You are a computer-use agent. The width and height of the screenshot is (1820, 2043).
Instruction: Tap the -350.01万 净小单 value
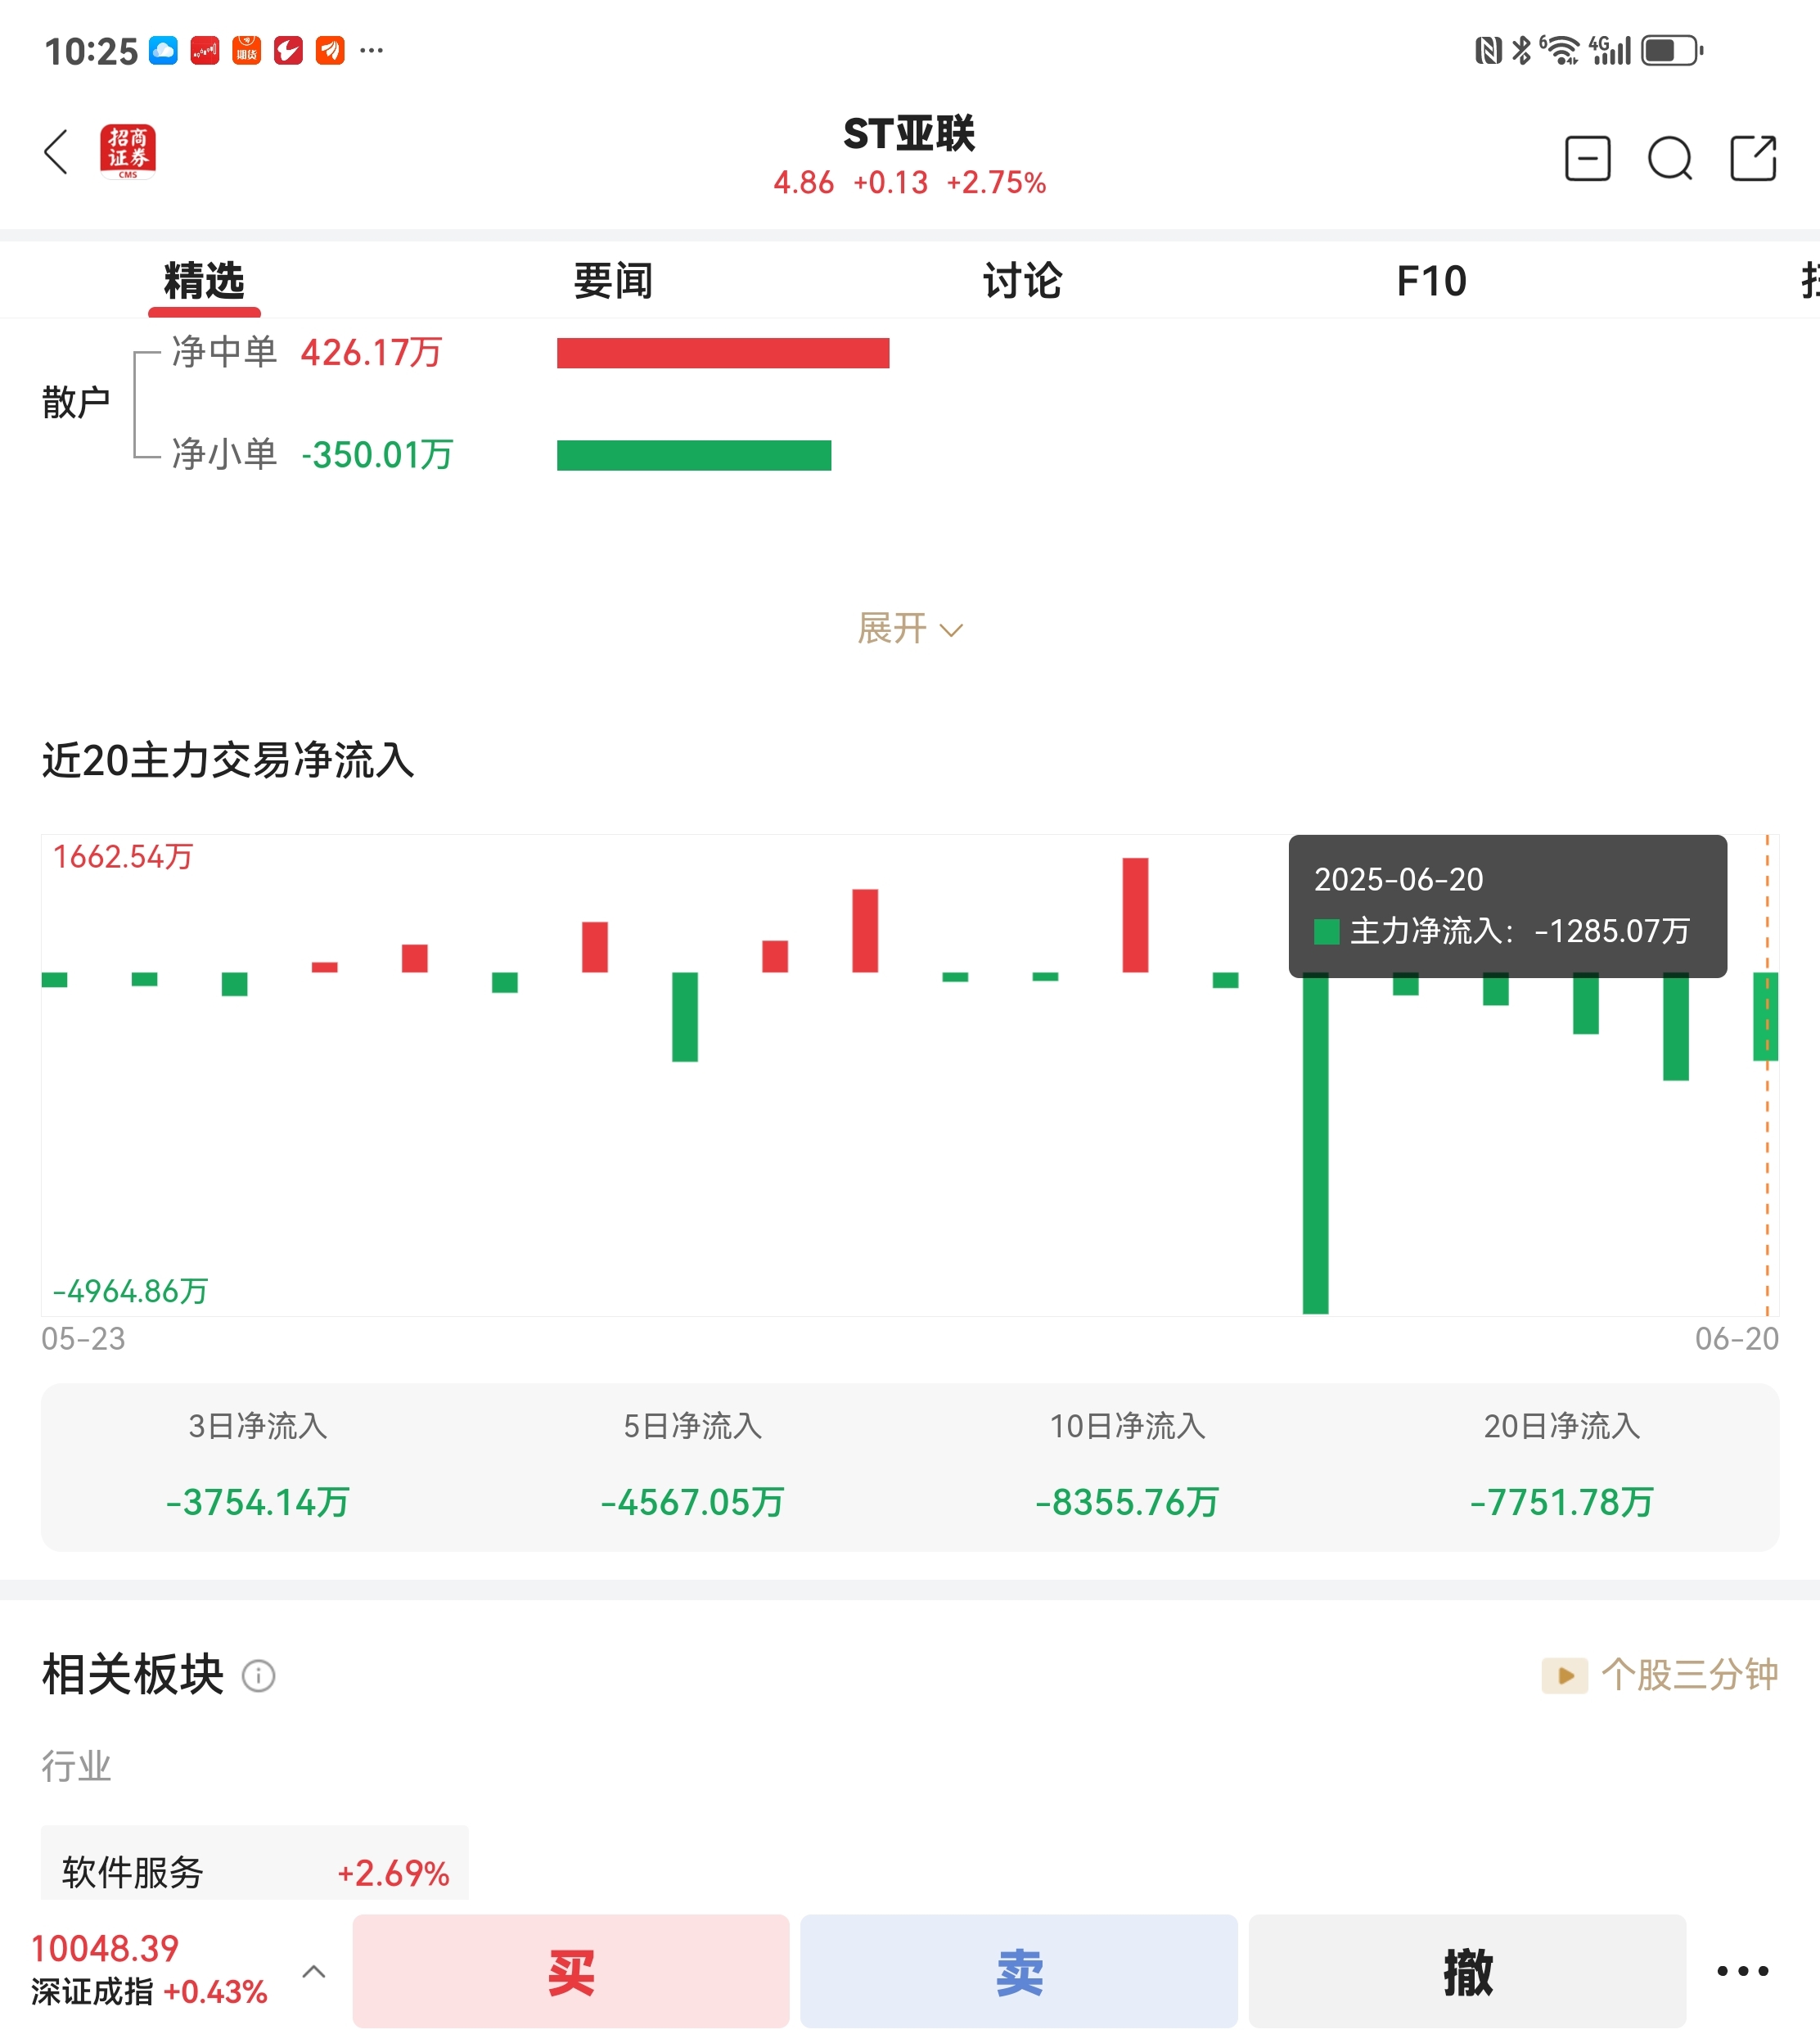click(377, 455)
